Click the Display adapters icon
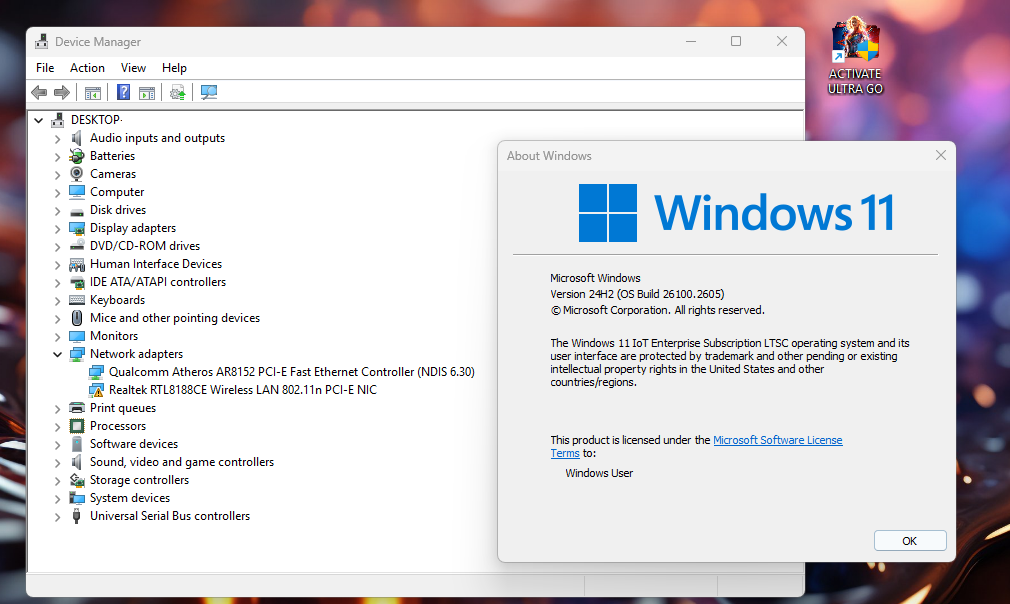 [77, 228]
